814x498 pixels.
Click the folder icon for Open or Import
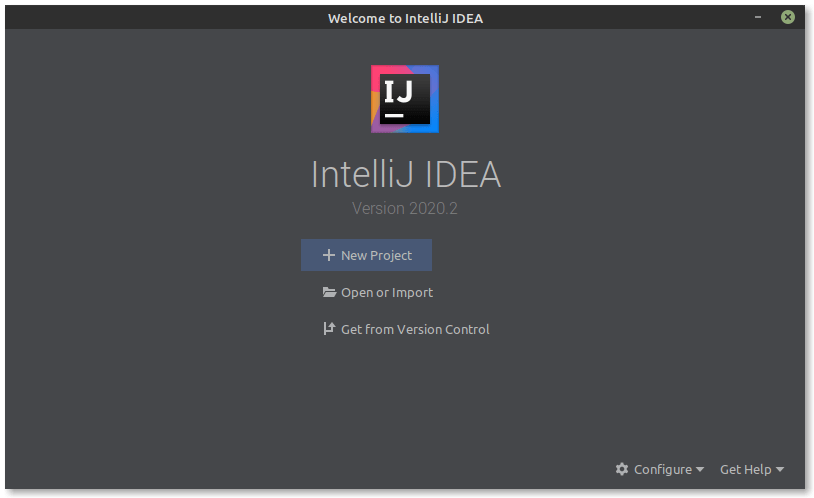(329, 293)
